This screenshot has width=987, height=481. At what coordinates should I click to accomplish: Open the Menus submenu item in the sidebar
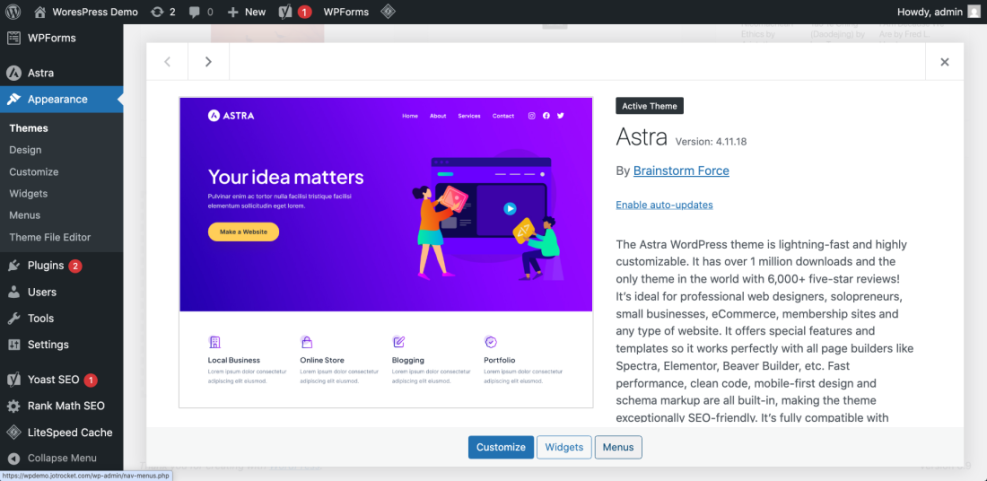click(x=25, y=215)
